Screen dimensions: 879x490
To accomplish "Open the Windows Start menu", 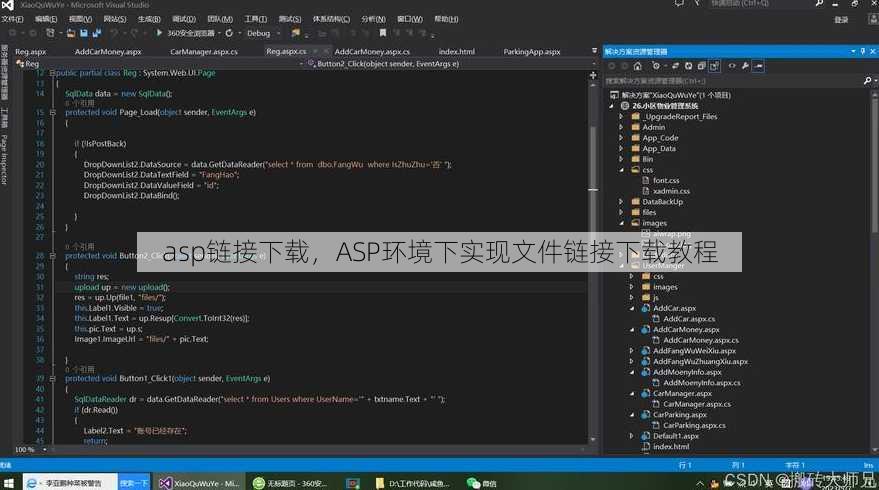I will coord(8,483).
